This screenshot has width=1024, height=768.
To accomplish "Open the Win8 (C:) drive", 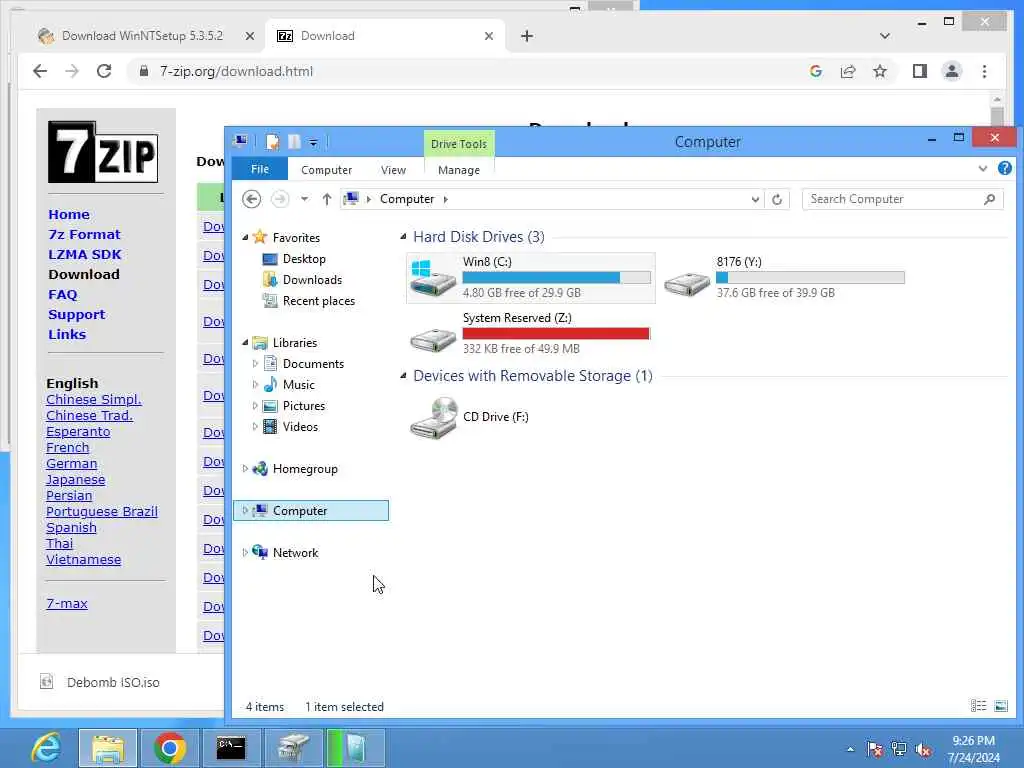I will click(x=530, y=278).
